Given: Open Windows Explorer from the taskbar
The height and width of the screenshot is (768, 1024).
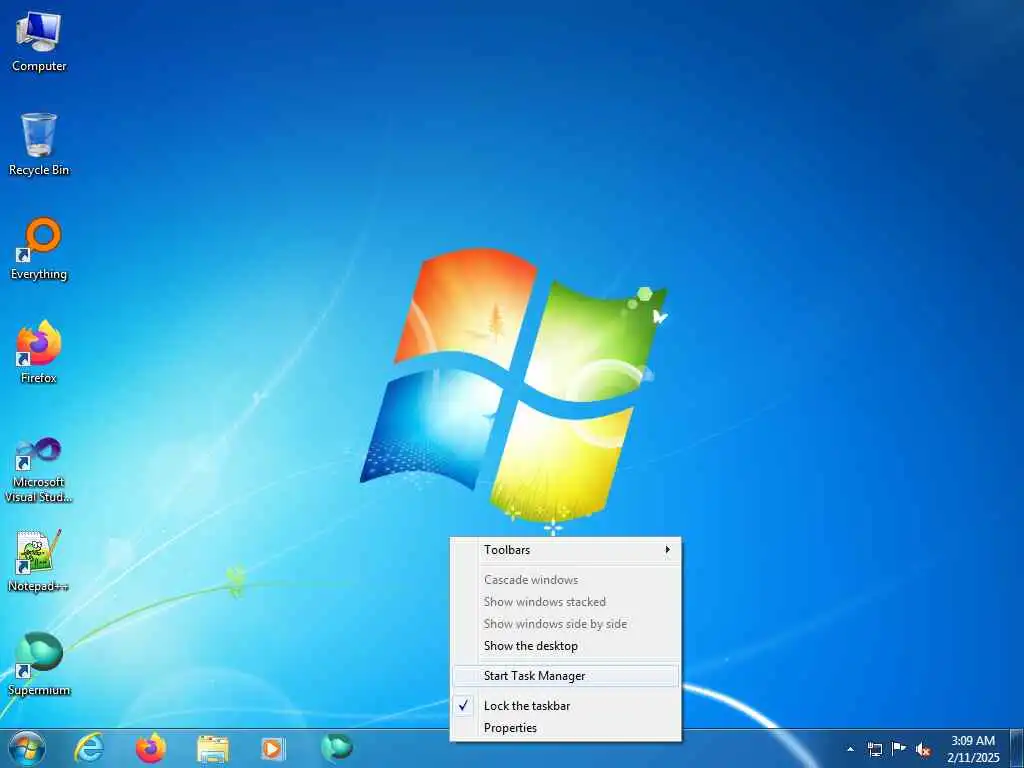Looking at the screenshot, I should click(x=213, y=749).
